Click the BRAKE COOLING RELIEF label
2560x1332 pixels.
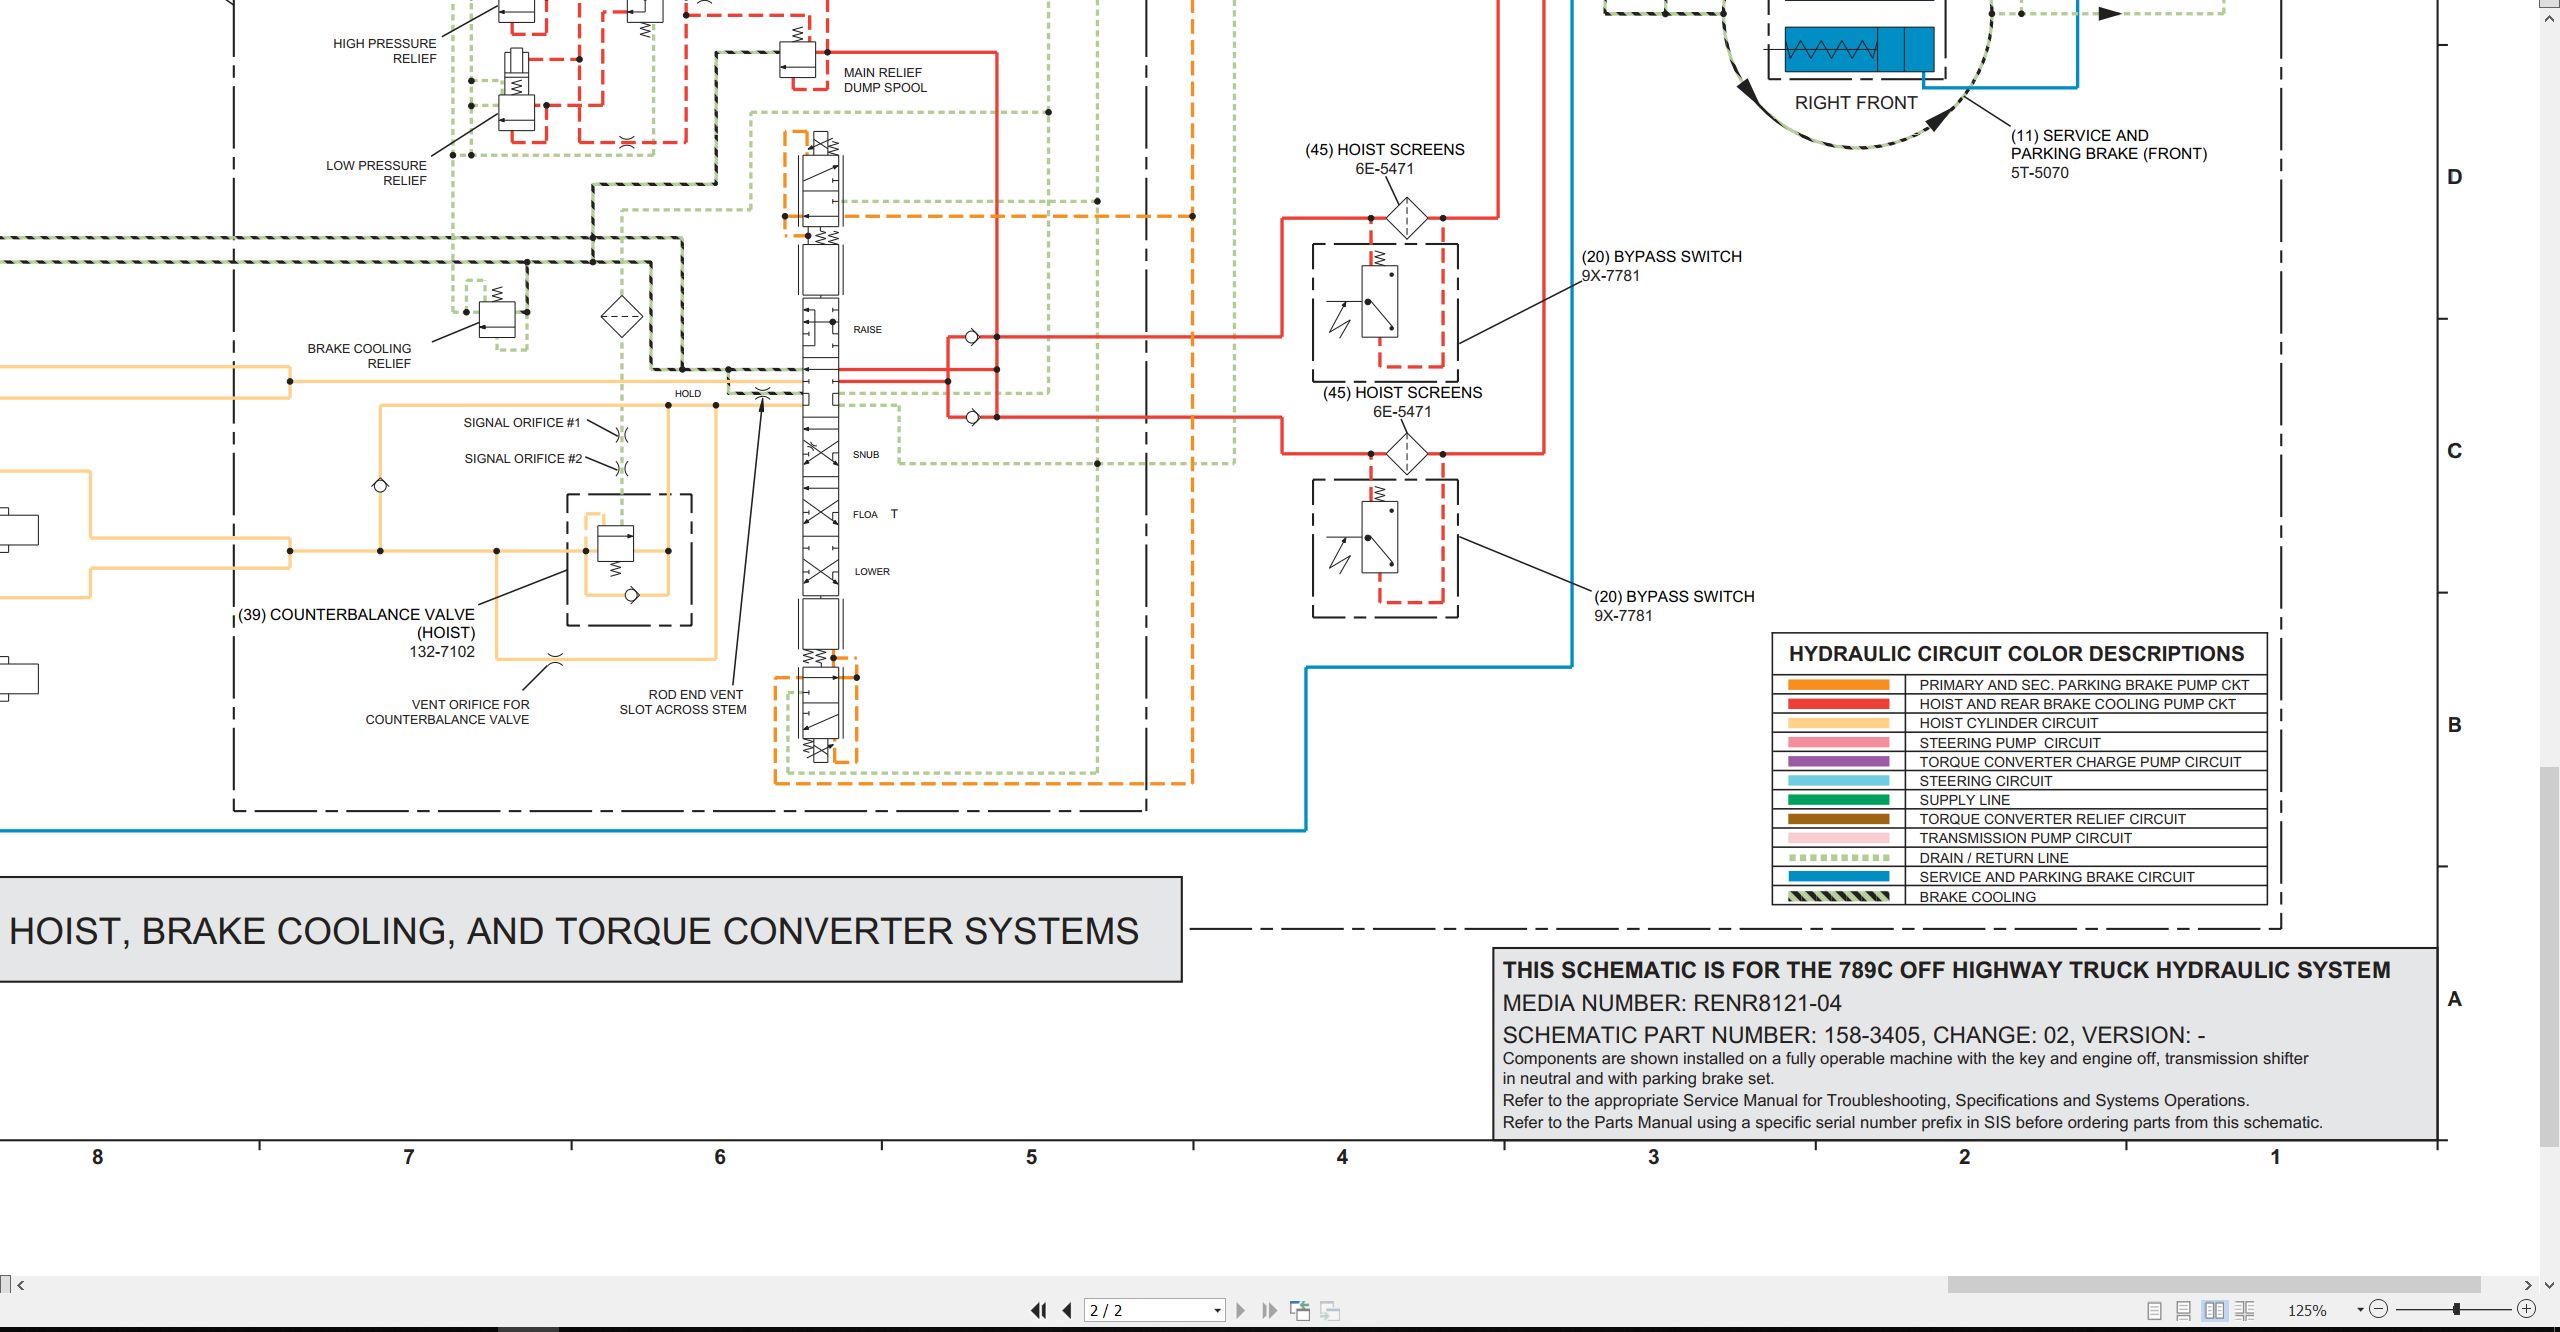tap(359, 356)
